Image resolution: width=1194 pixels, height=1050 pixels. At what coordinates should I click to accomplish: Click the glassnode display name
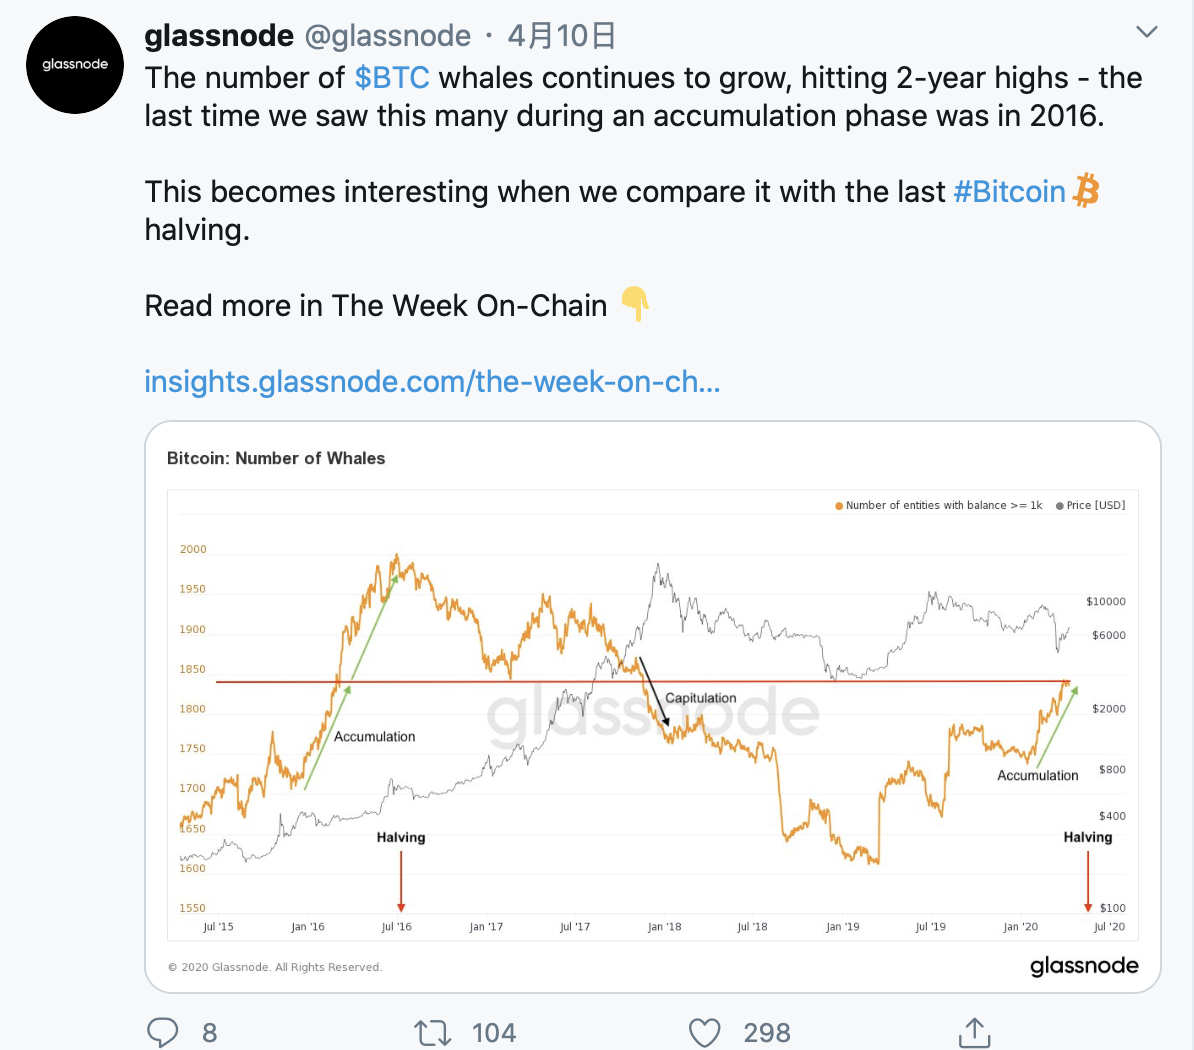point(219,35)
